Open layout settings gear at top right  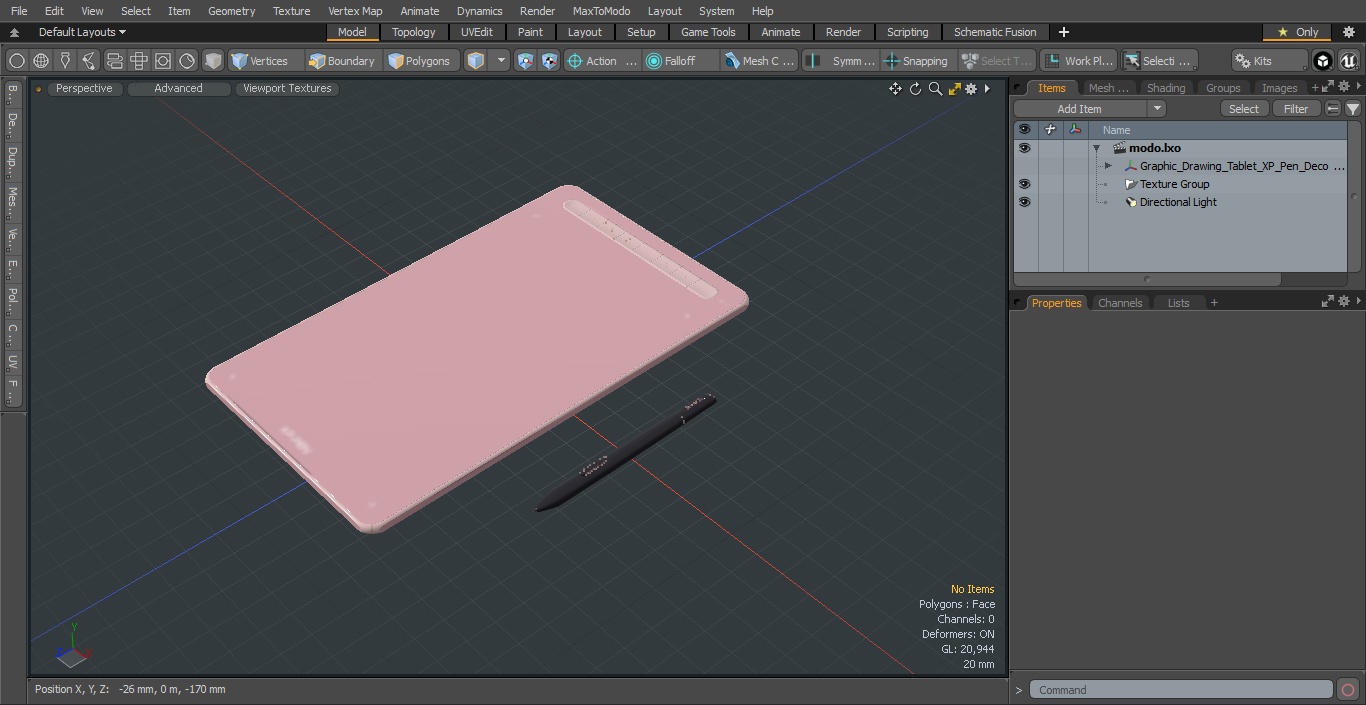pyautogui.click(x=1348, y=32)
